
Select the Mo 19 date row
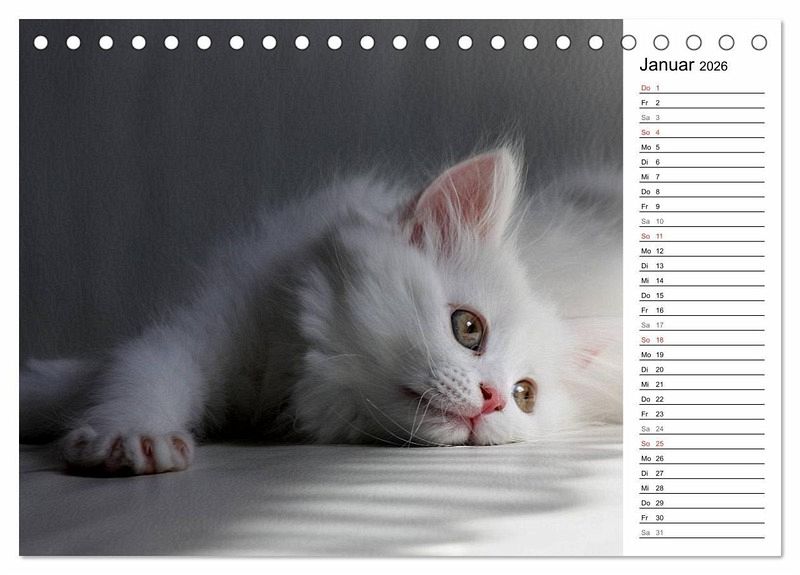click(701, 355)
